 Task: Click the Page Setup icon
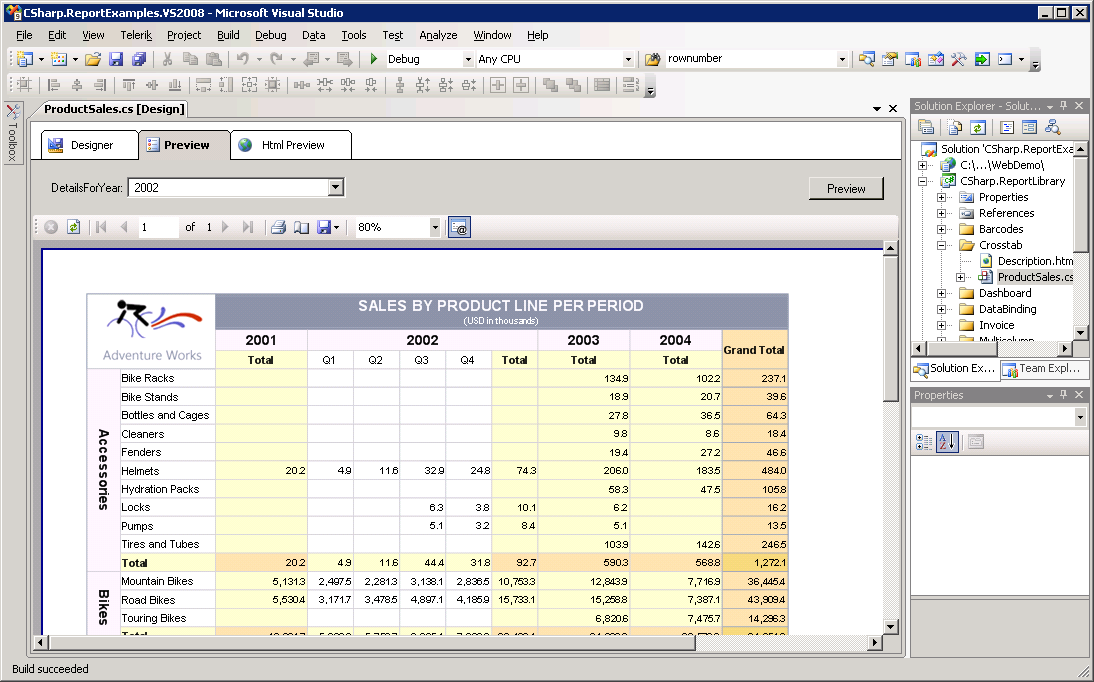pyautogui.click(x=301, y=228)
